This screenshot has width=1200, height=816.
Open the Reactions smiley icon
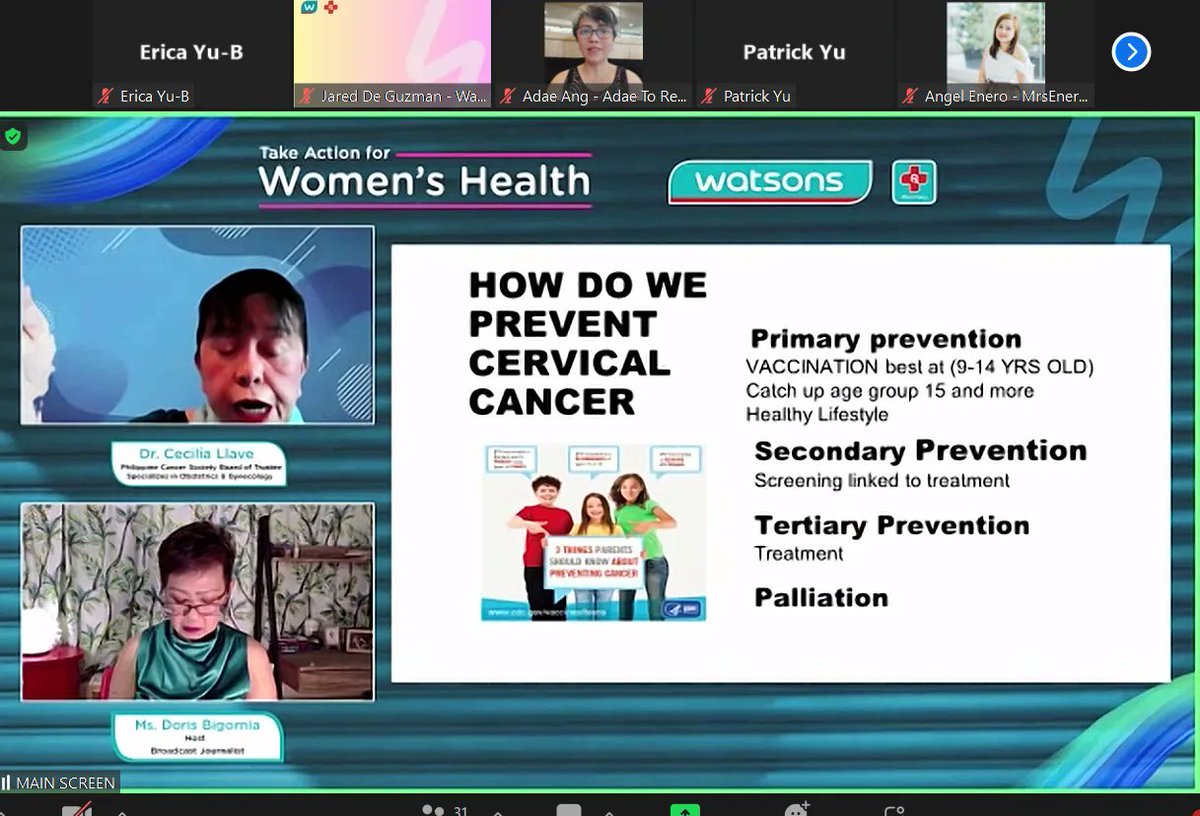(797, 810)
